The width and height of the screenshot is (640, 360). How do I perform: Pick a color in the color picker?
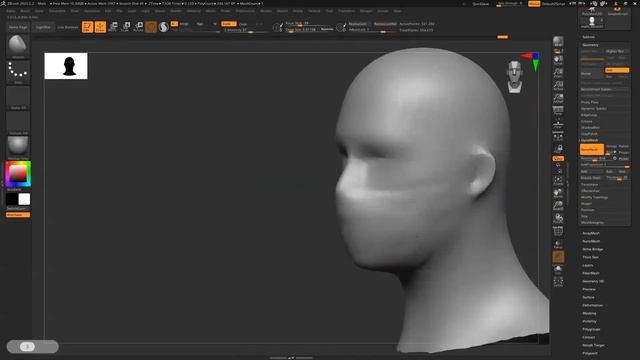point(18,174)
